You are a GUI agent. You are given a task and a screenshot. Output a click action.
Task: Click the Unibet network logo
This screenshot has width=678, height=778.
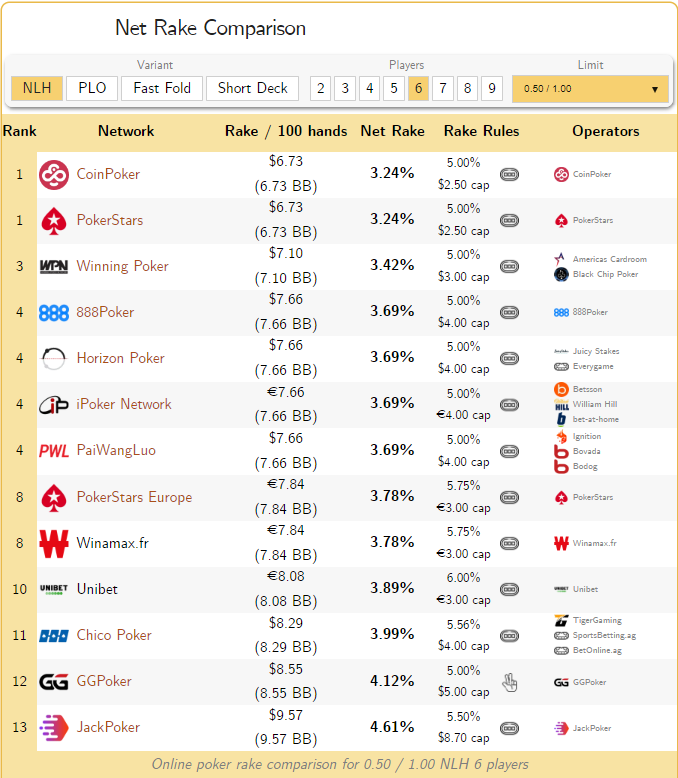tap(54, 589)
